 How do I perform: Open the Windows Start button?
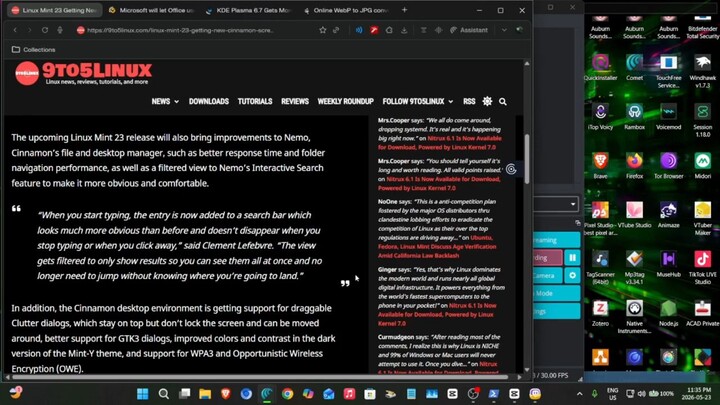pos(142,394)
